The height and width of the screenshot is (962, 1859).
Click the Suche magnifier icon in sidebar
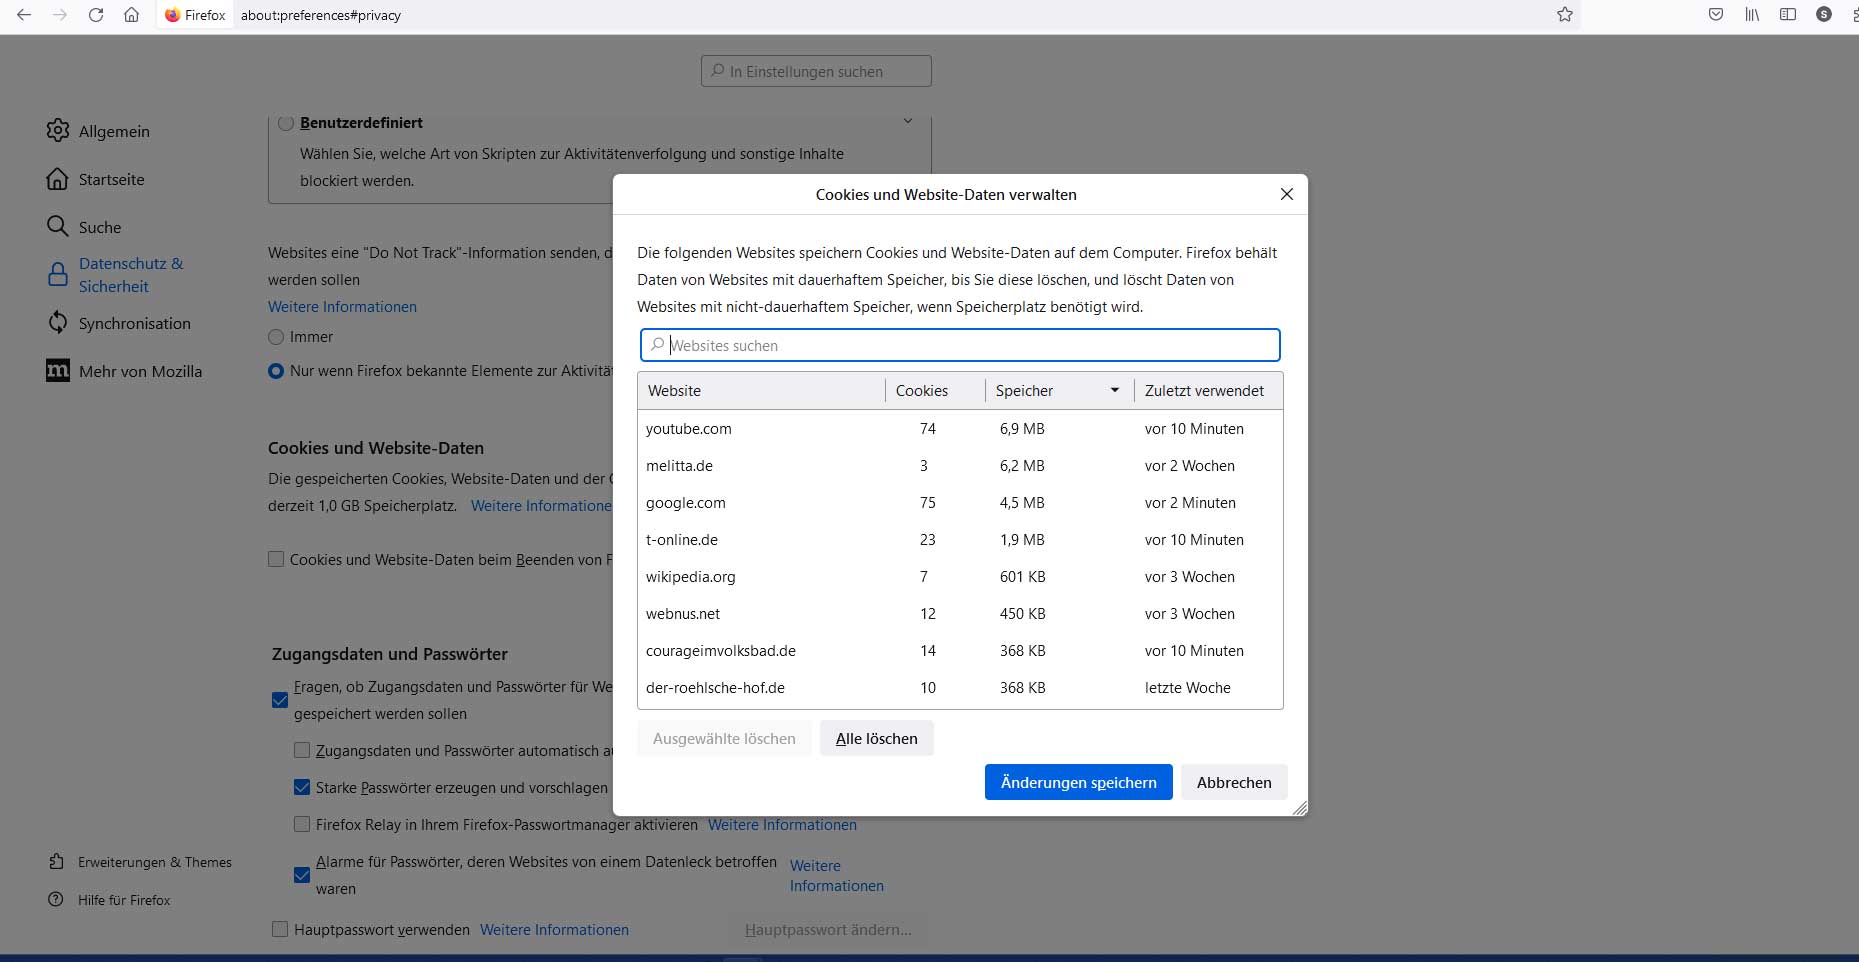[58, 226]
